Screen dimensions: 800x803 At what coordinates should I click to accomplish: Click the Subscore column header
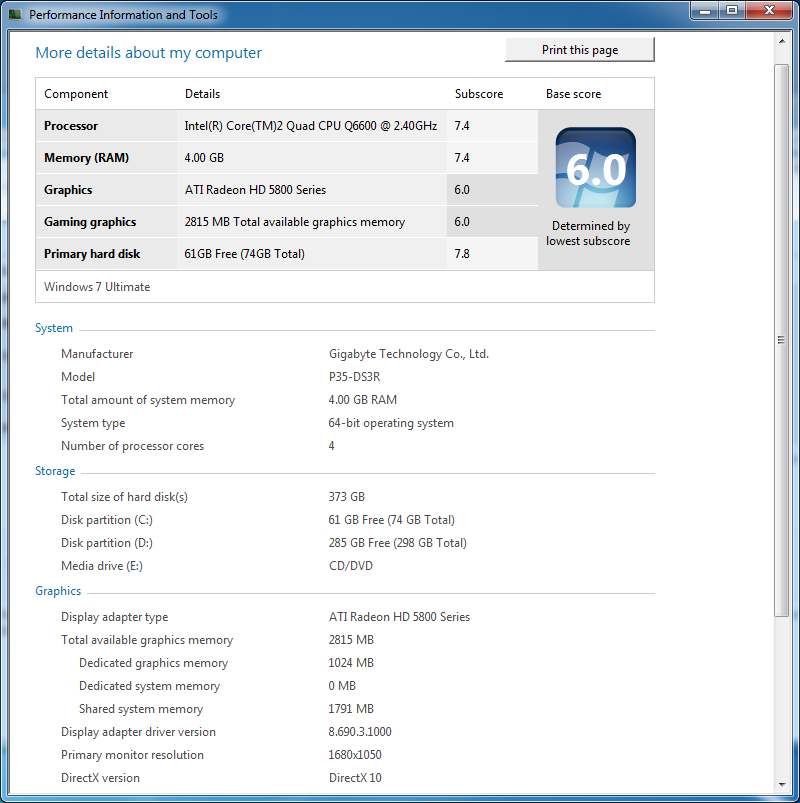pos(479,94)
